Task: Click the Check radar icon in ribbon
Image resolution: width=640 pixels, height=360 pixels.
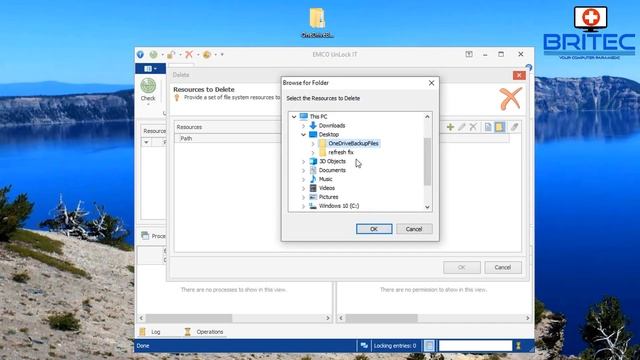Action: click(148, 86)
